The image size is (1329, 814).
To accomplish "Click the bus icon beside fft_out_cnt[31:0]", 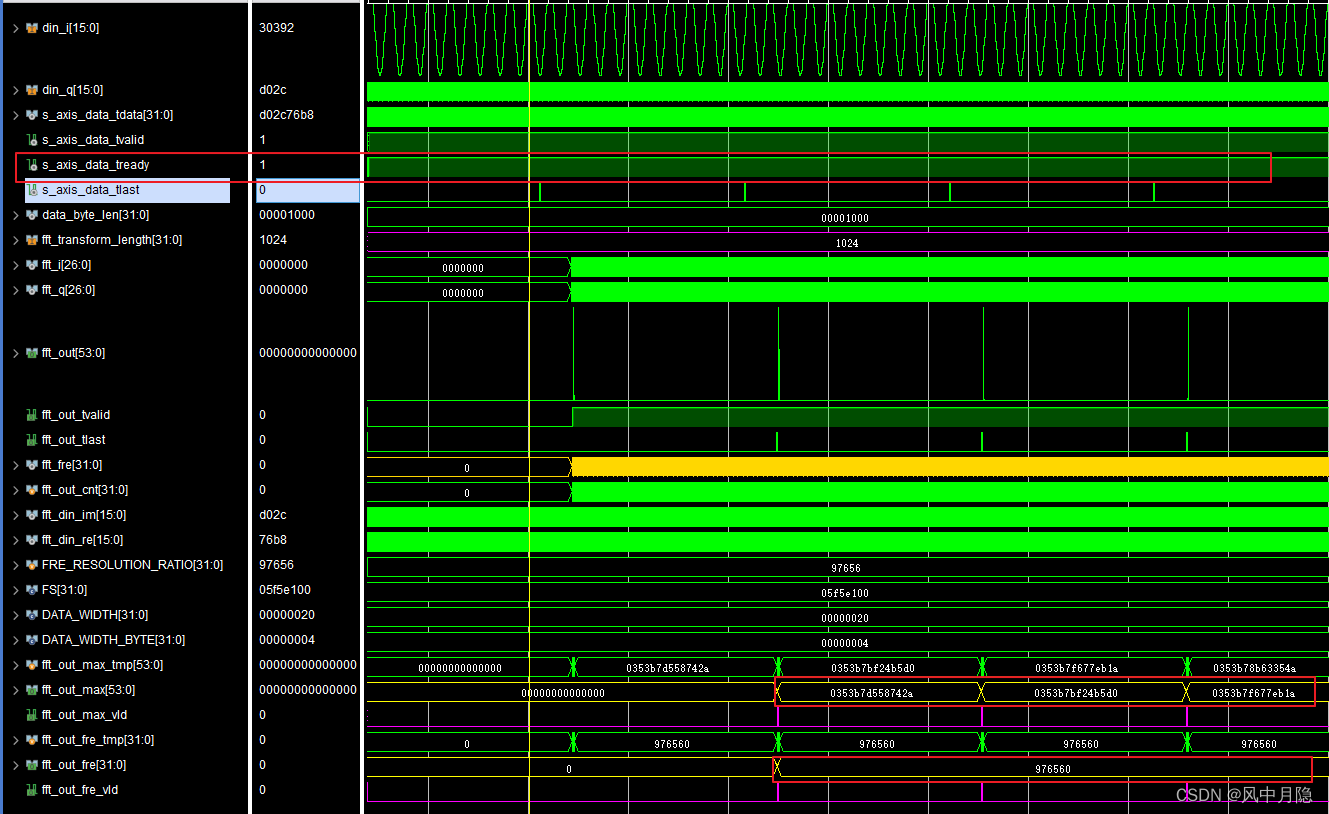I will point(32,490).
